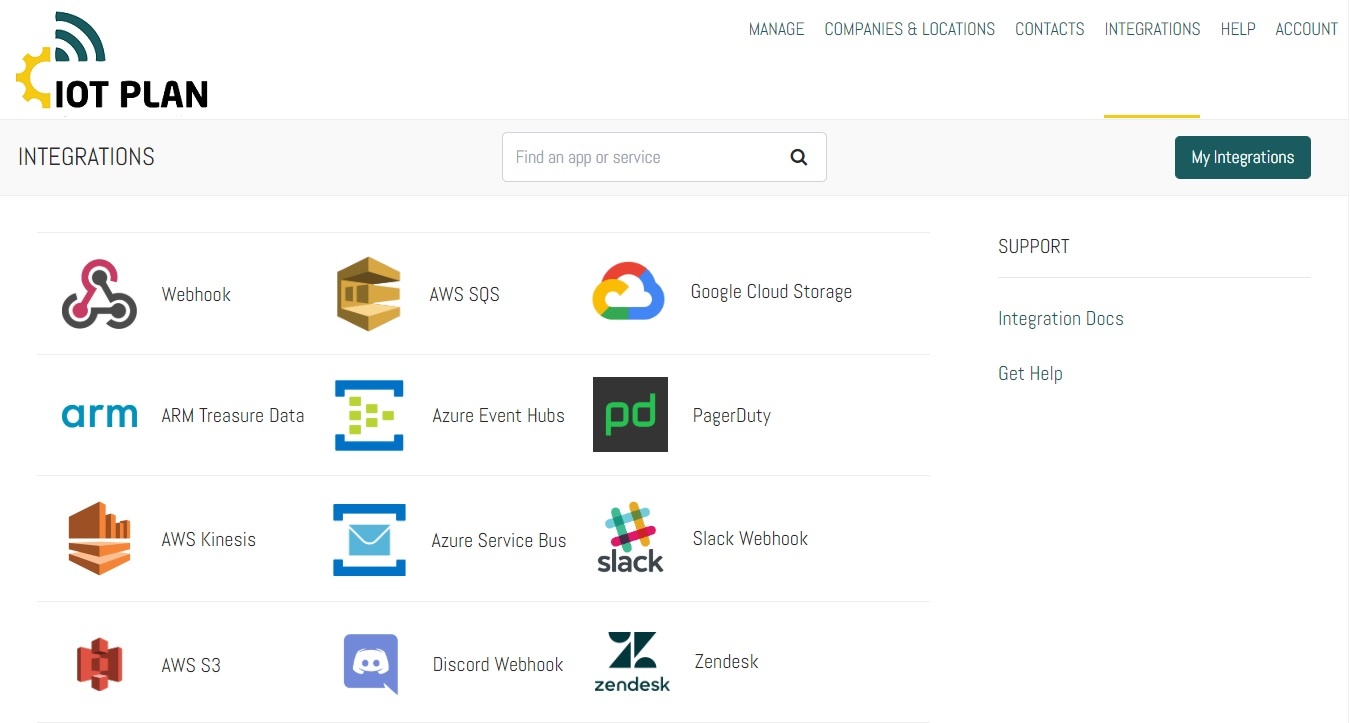Select the Azure Event Hubs label
Screen dimensions: 1350x723
[498, 415]
